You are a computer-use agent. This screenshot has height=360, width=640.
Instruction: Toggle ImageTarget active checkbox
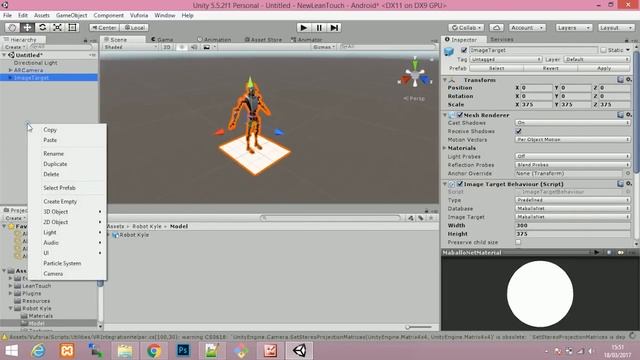464,50
